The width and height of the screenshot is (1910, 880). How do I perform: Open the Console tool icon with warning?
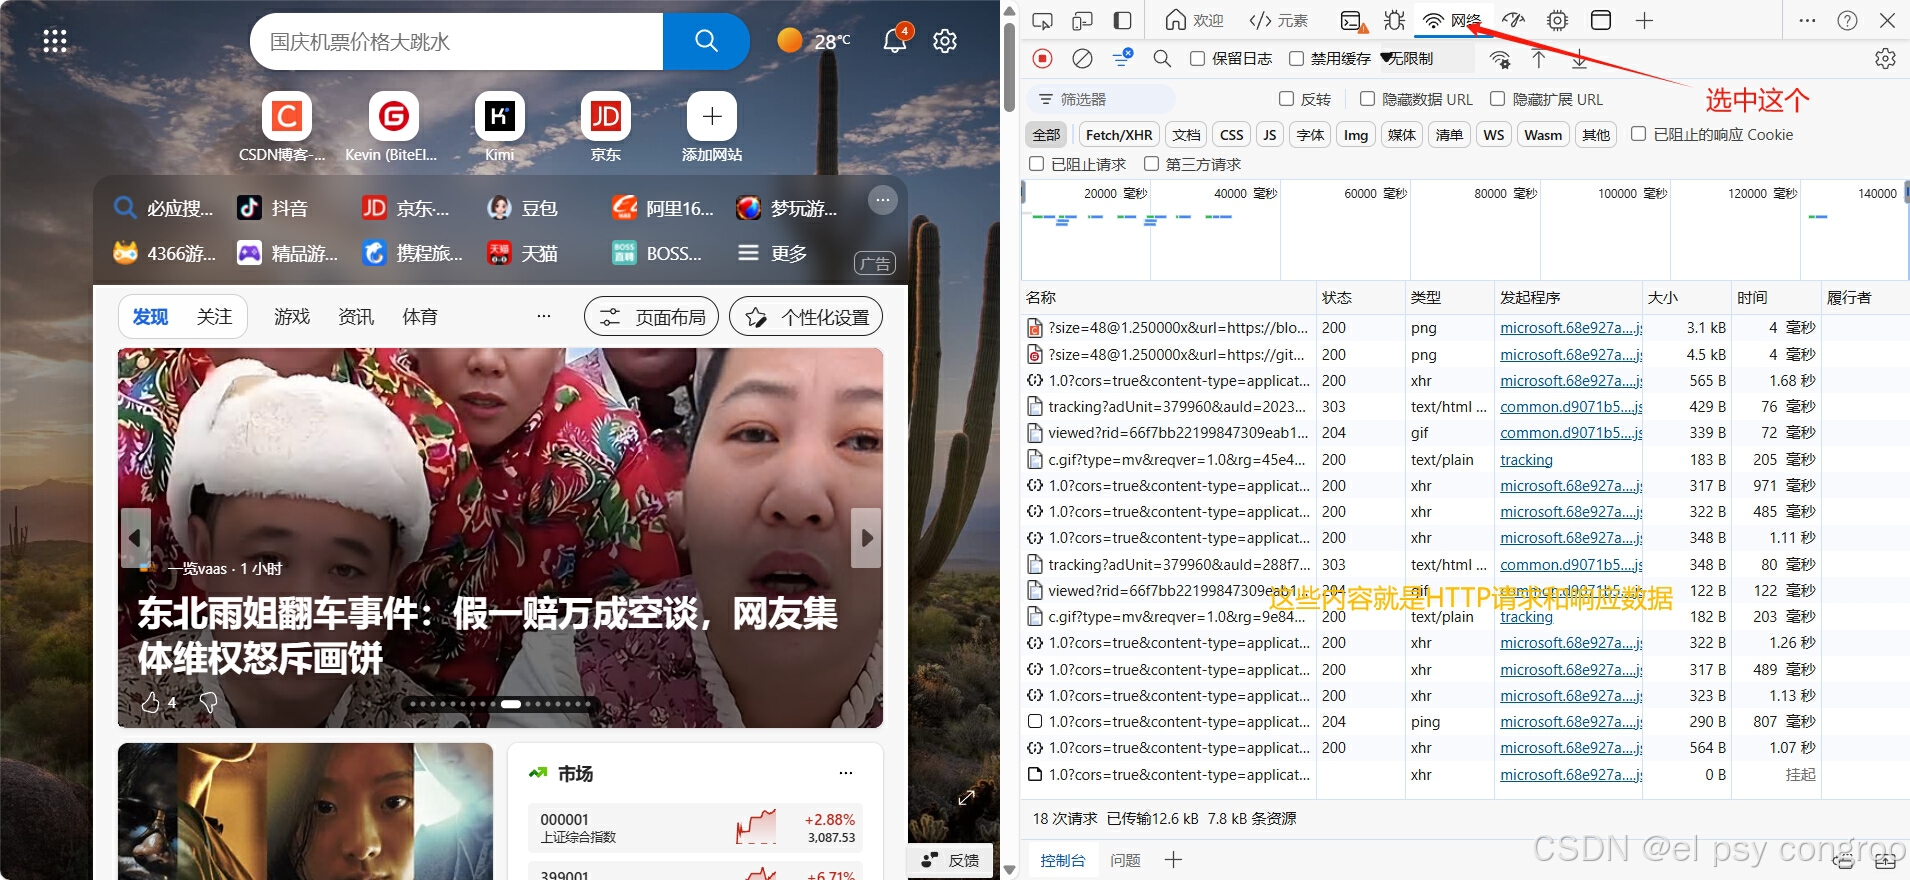[1352, 20]
